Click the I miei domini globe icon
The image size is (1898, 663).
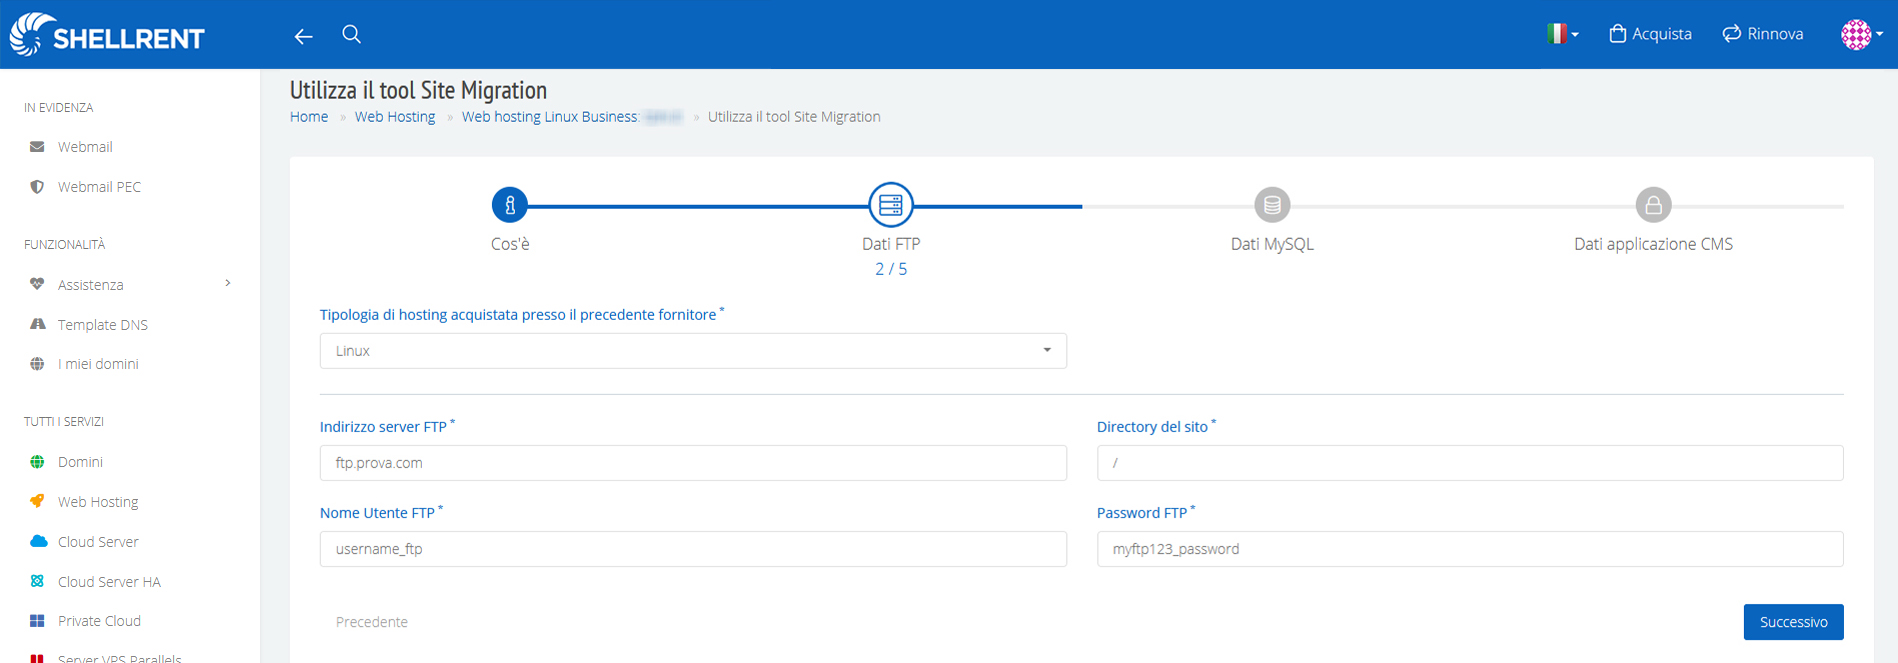[37, 364]
